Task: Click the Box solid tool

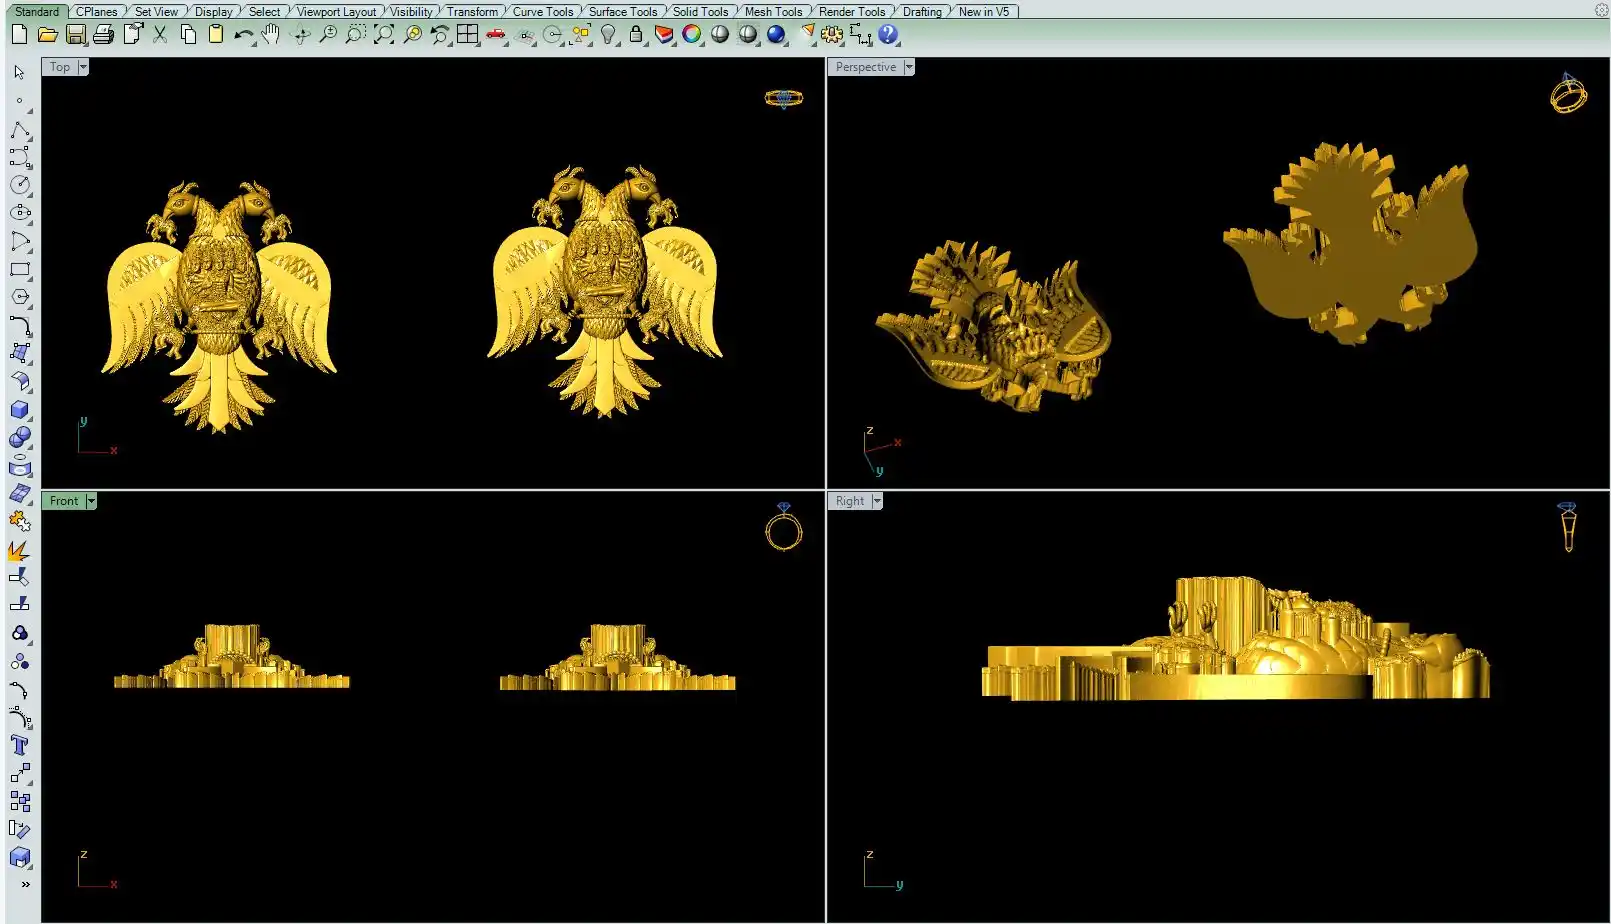Action: point(20,410)
